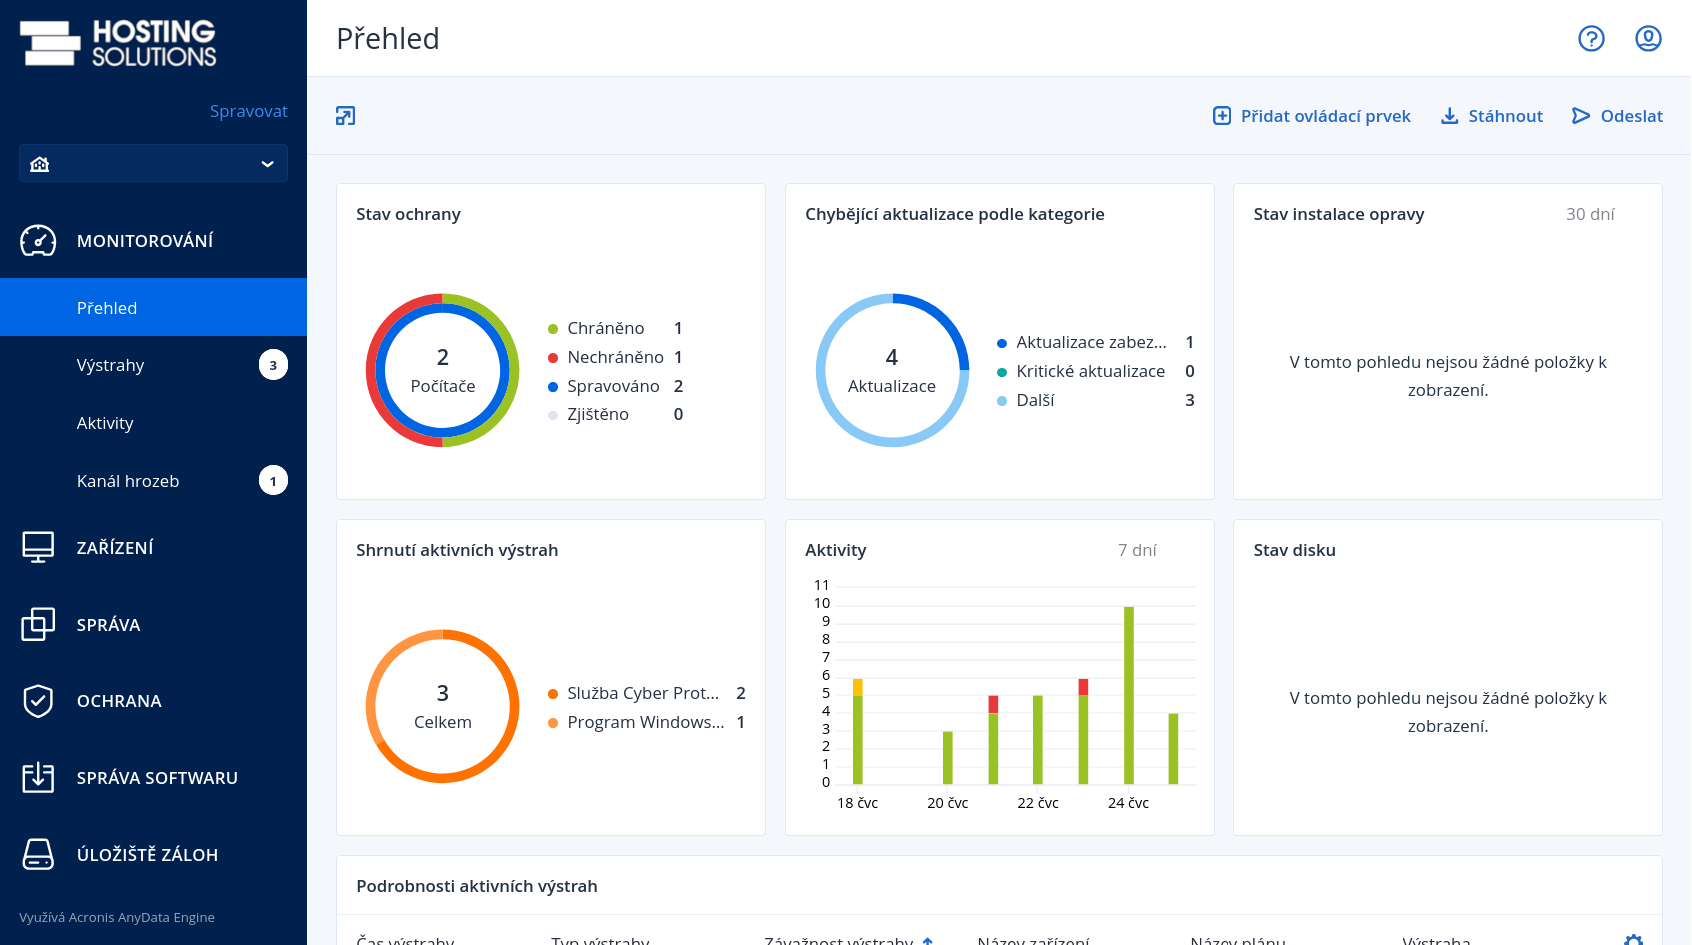
Task: Click the tallest green activity bar
Action: pyautogui.click(x=1128, y=695)
